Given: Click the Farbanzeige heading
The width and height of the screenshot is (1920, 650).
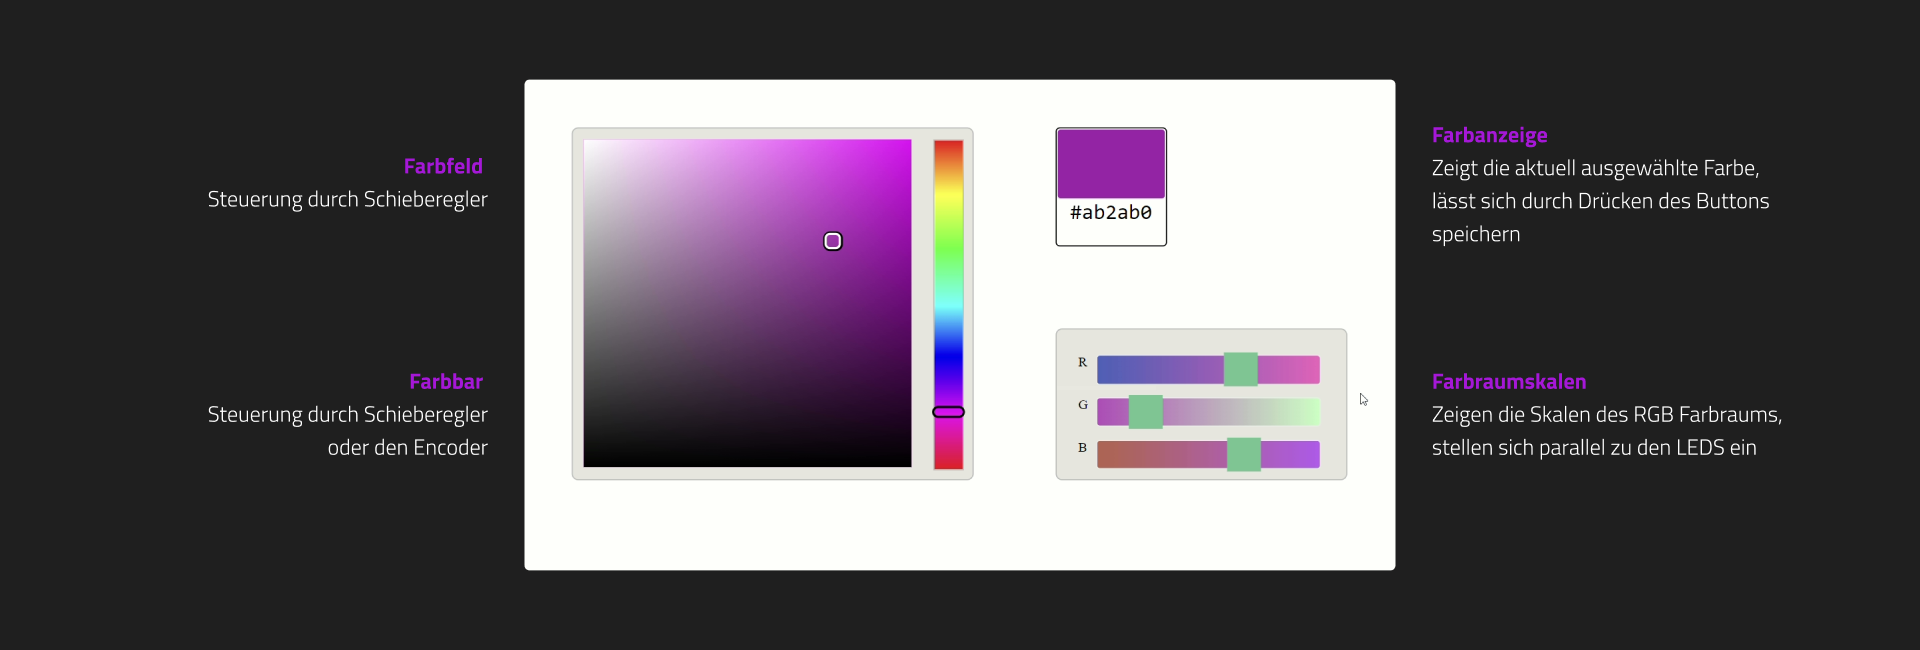Looking at the screenshot, I should pos(1489,135).
